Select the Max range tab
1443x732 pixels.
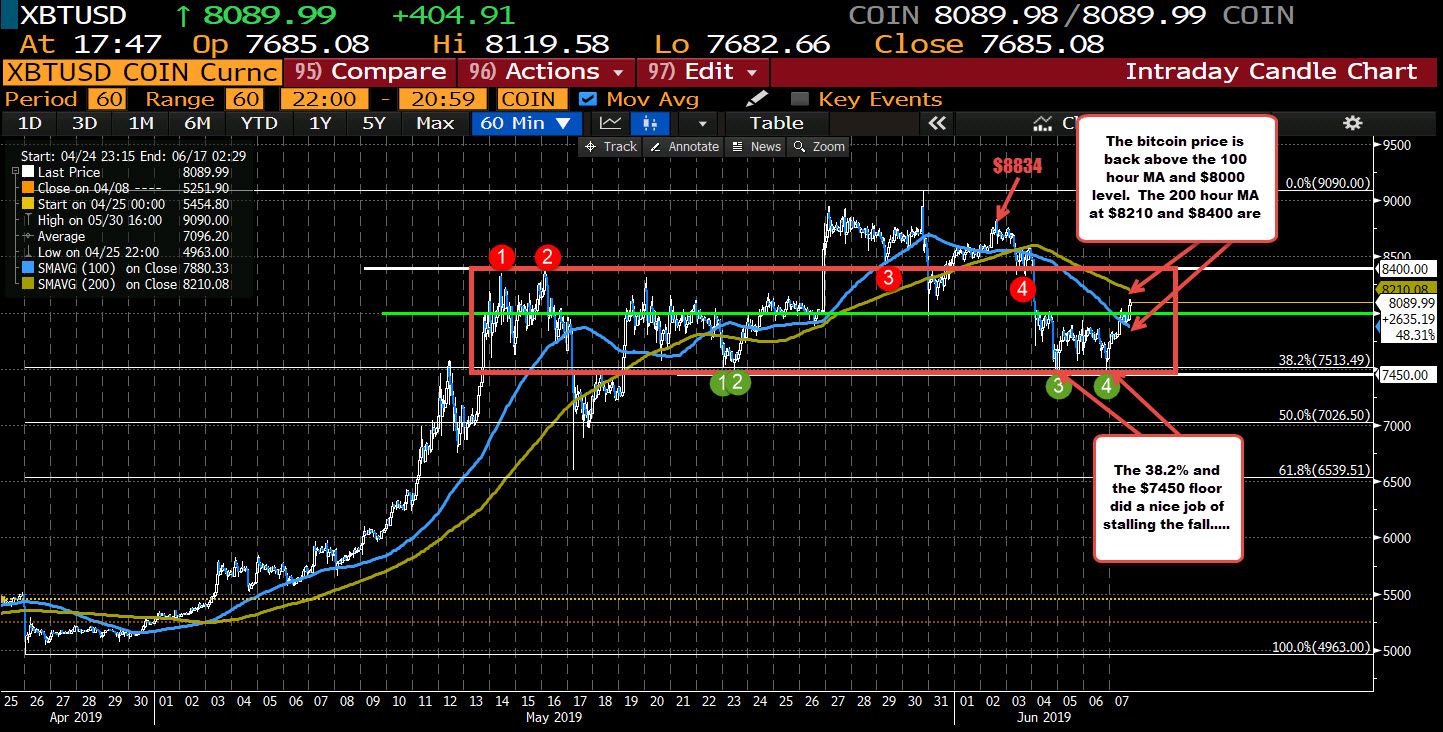pos(434,123)
